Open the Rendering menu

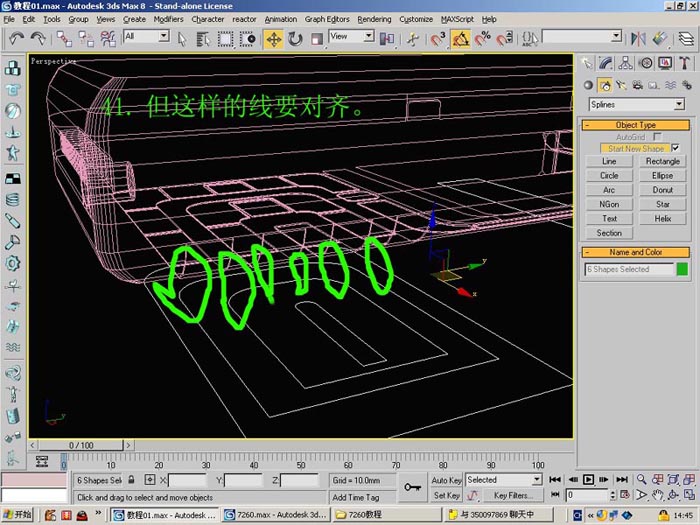click(374, 19)
